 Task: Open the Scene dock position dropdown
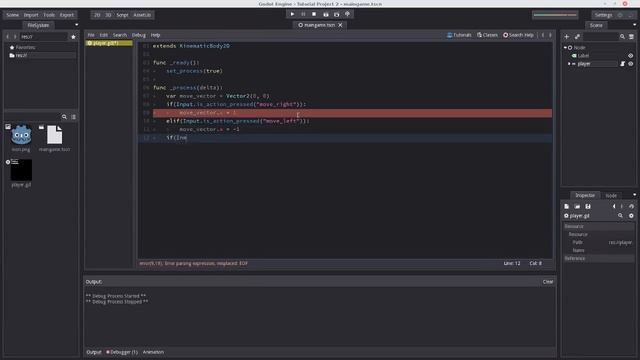[634, 25]
